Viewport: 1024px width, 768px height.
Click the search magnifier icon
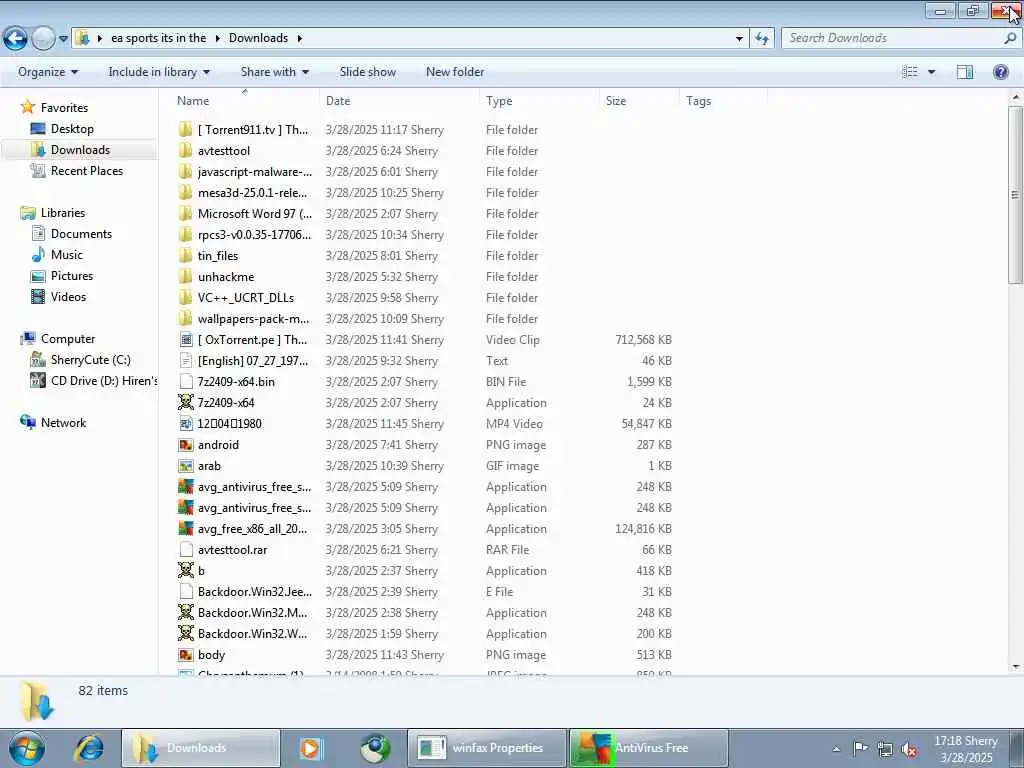(x=1010, y=39)
